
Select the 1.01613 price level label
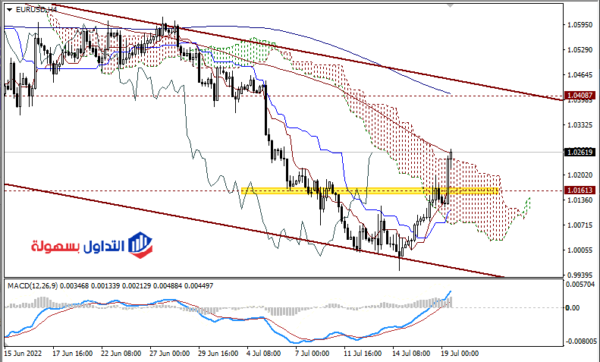click(580, 190)
